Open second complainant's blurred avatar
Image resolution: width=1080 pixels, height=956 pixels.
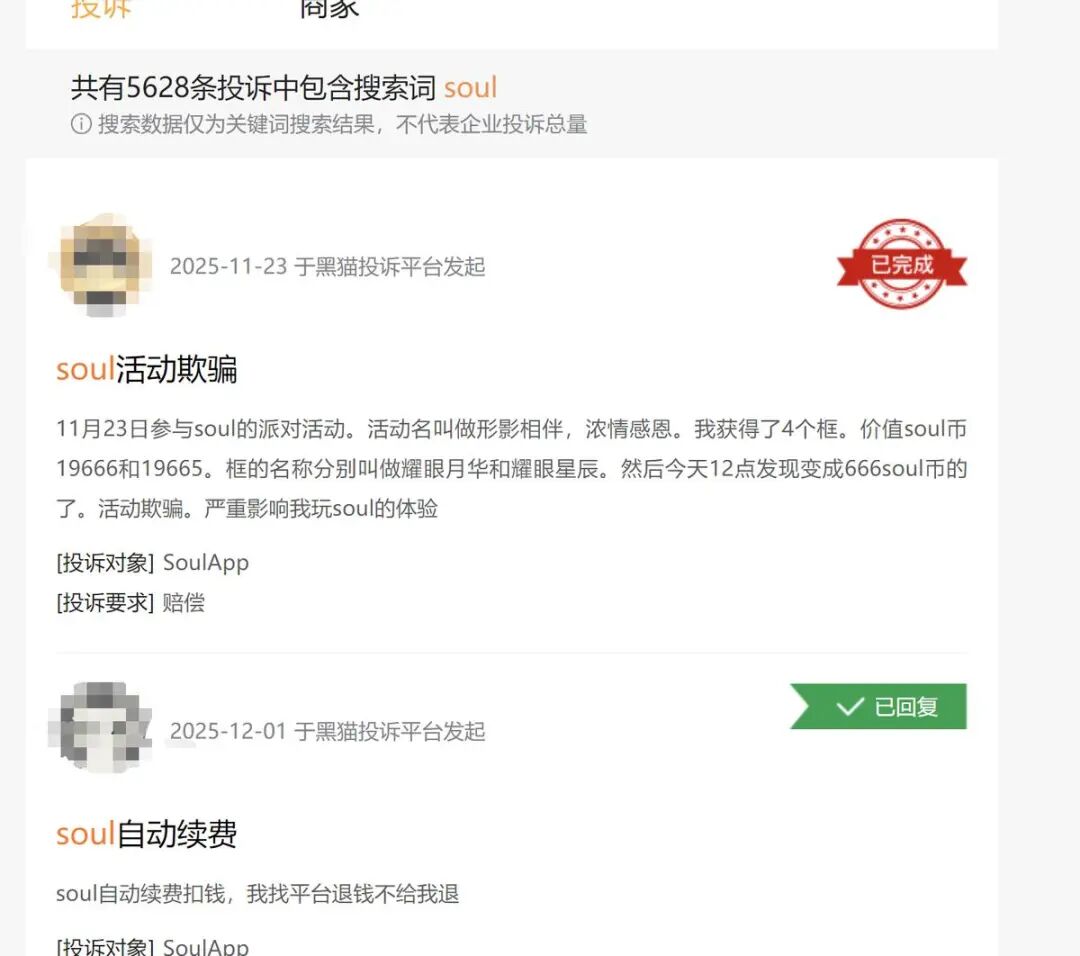coord(102,728)
